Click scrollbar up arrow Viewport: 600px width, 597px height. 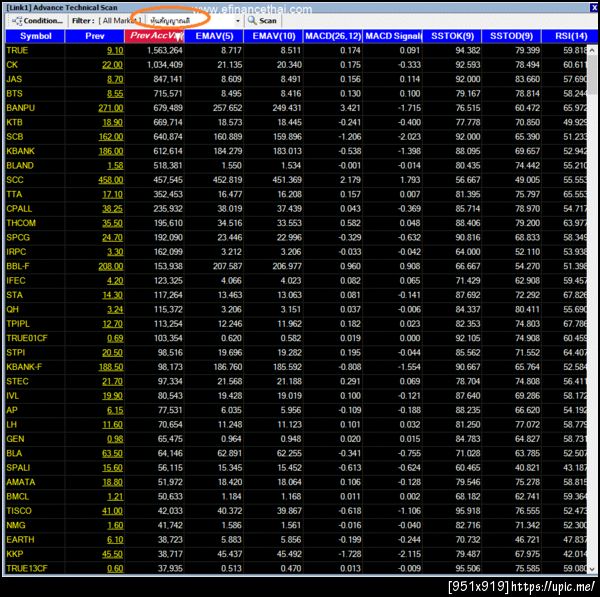coord(592,50)
